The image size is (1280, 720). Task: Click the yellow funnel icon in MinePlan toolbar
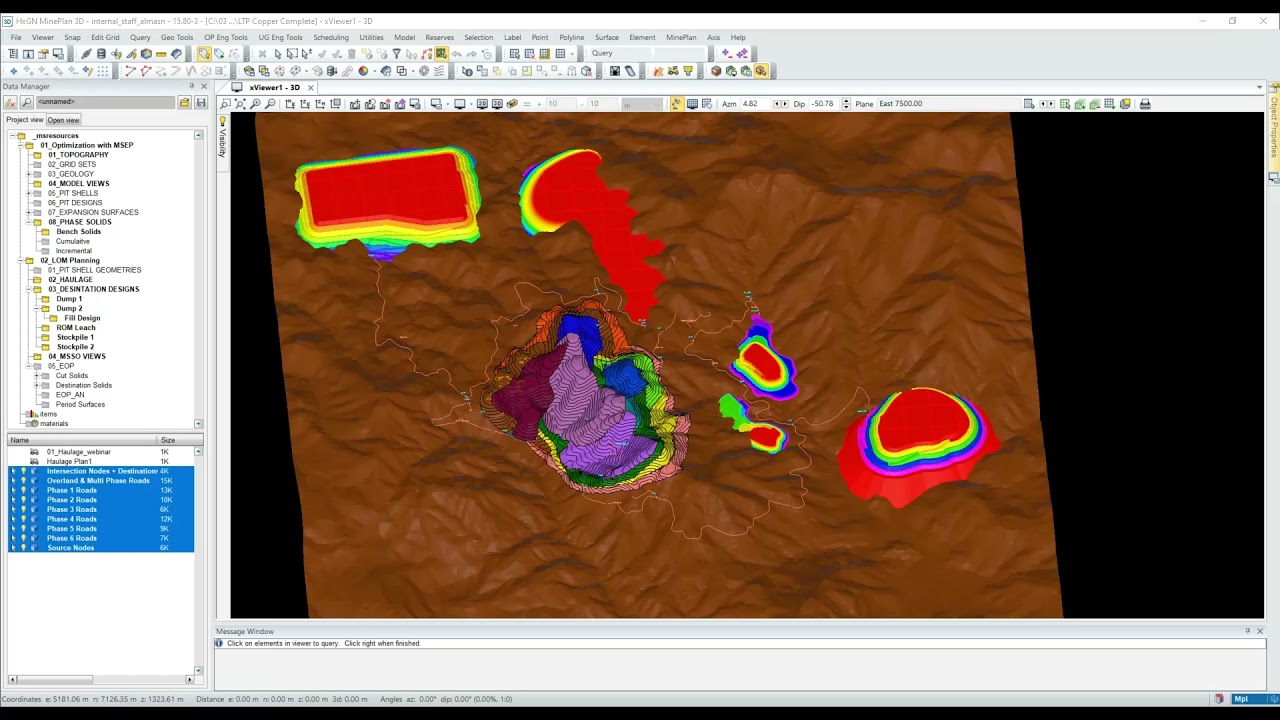(x=688, y=71)
